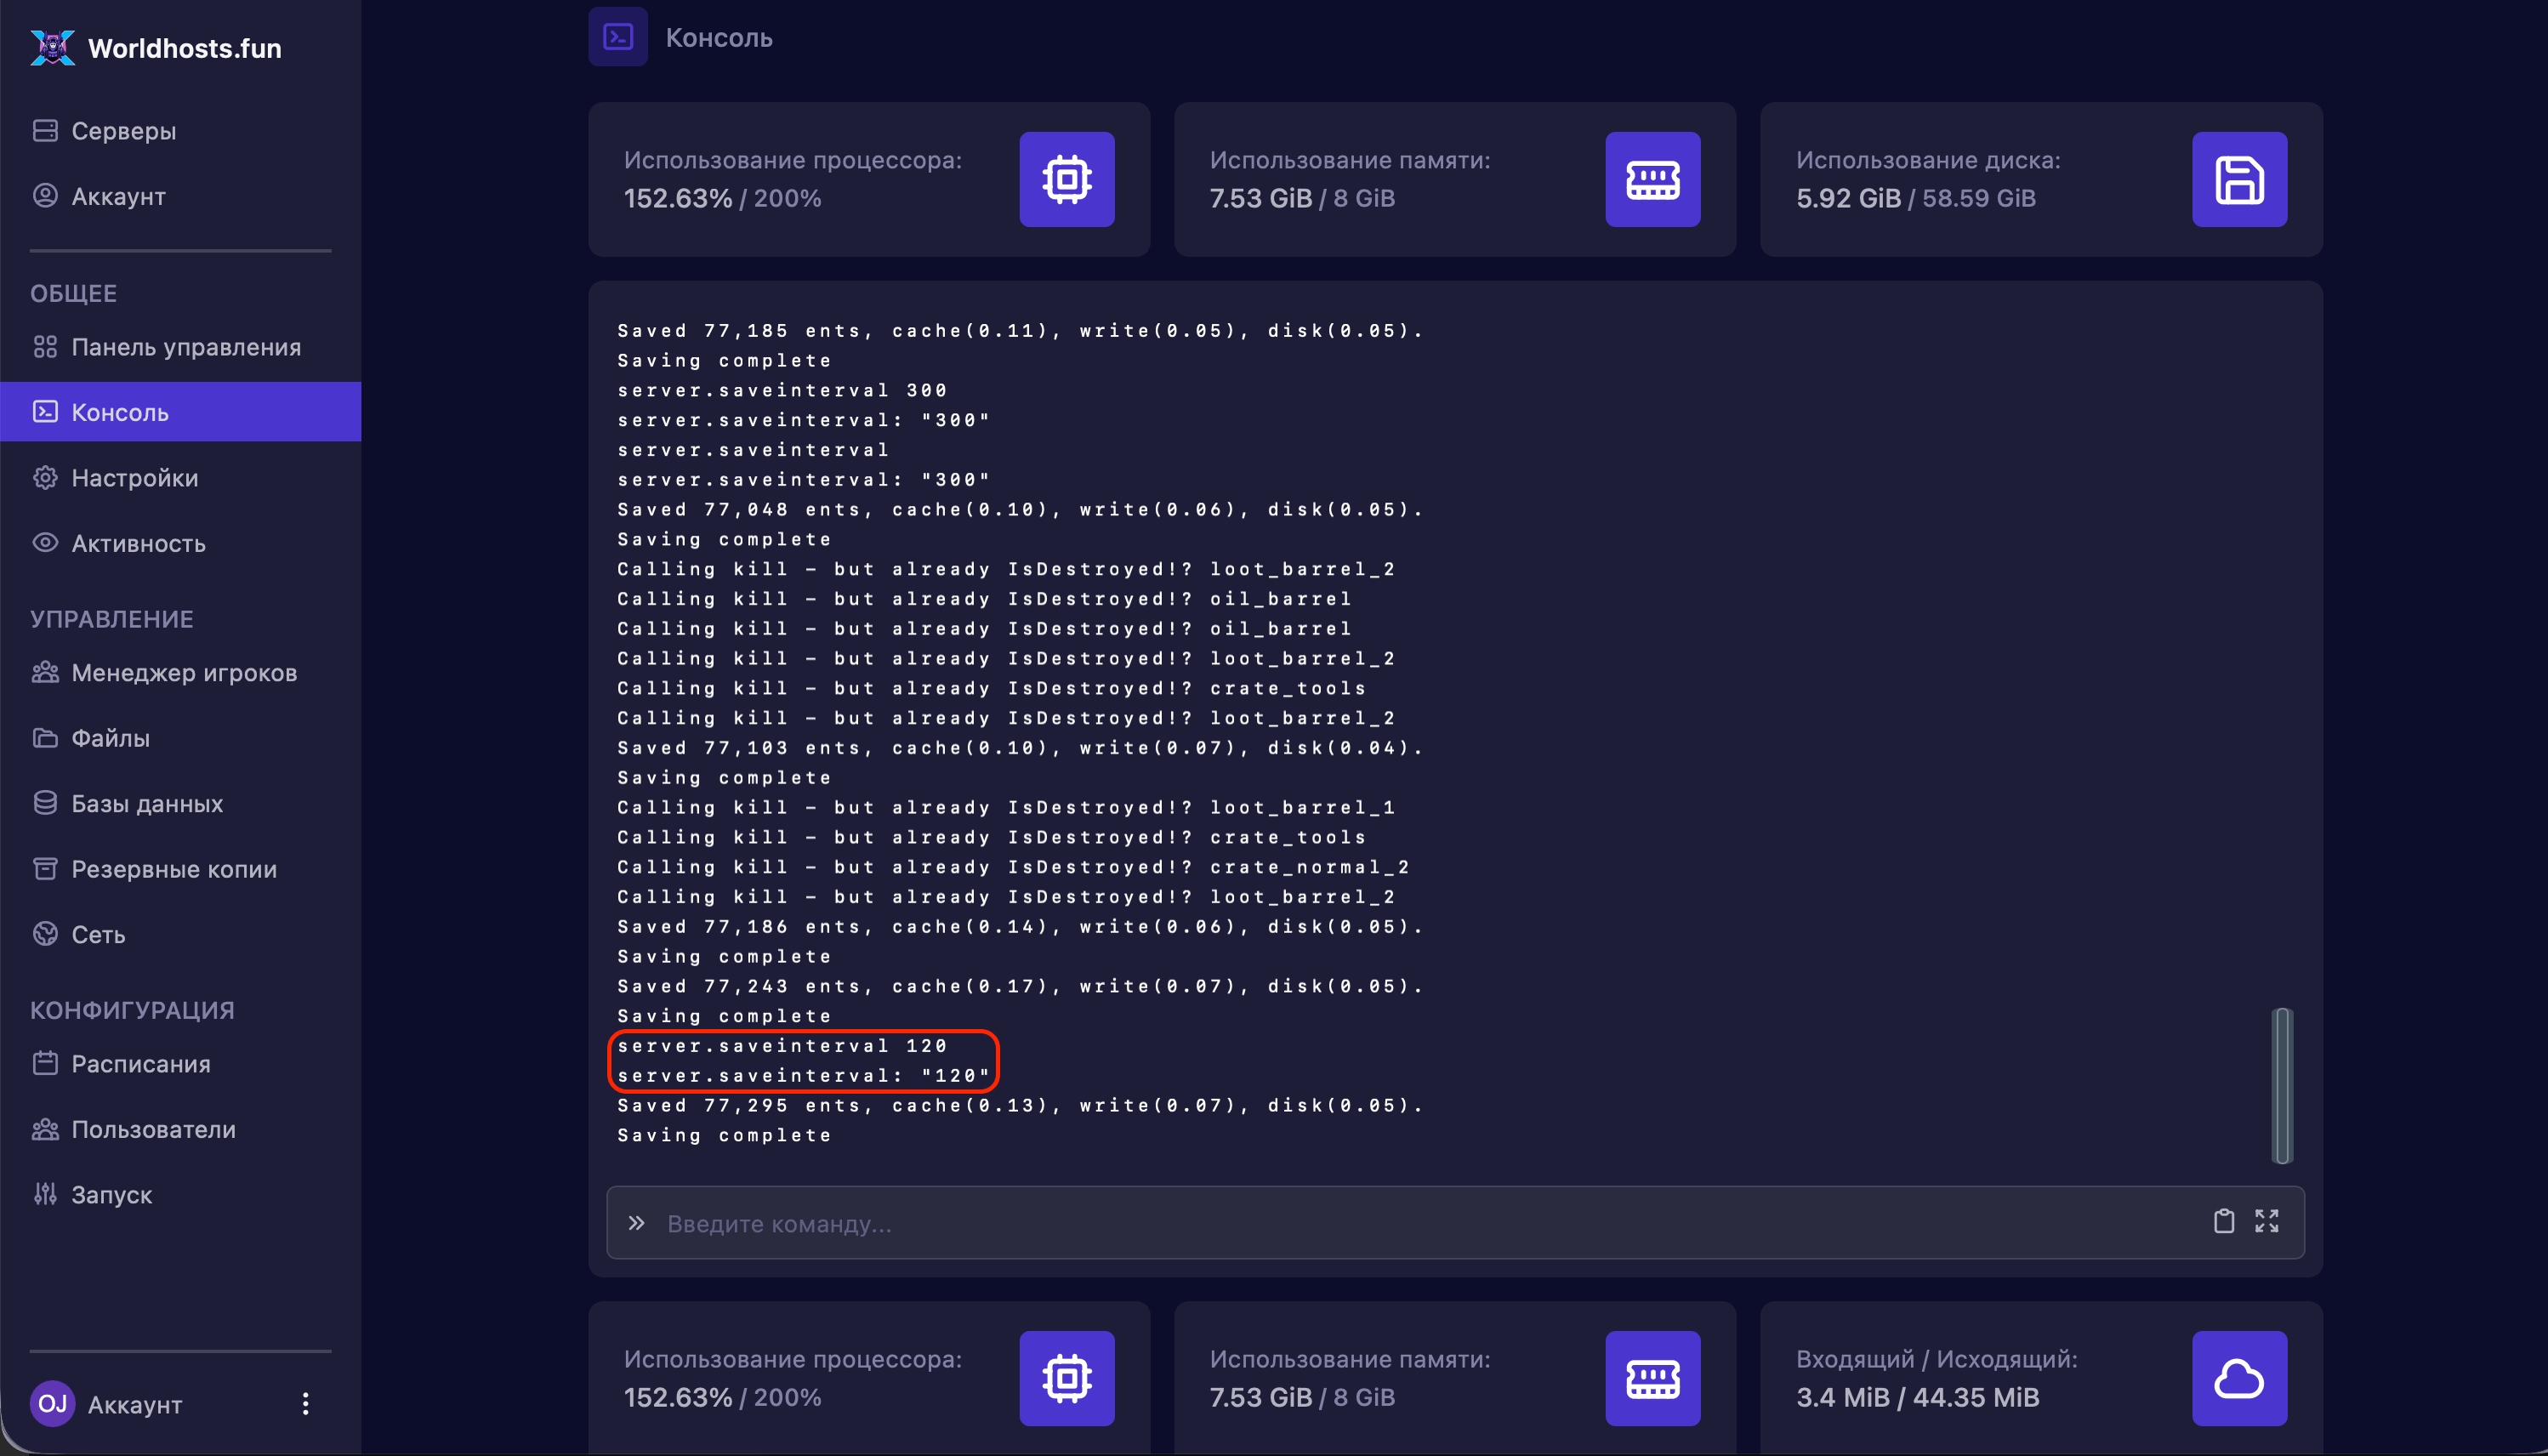This screenshot has height=1456, width=2548.
Task: Click the disk usage save icon
Action: (x=2239, y=179)
